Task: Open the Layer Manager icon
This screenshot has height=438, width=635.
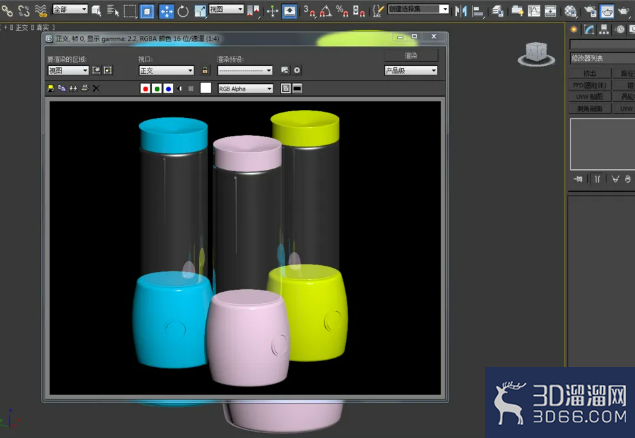Action: pos(498,11)
